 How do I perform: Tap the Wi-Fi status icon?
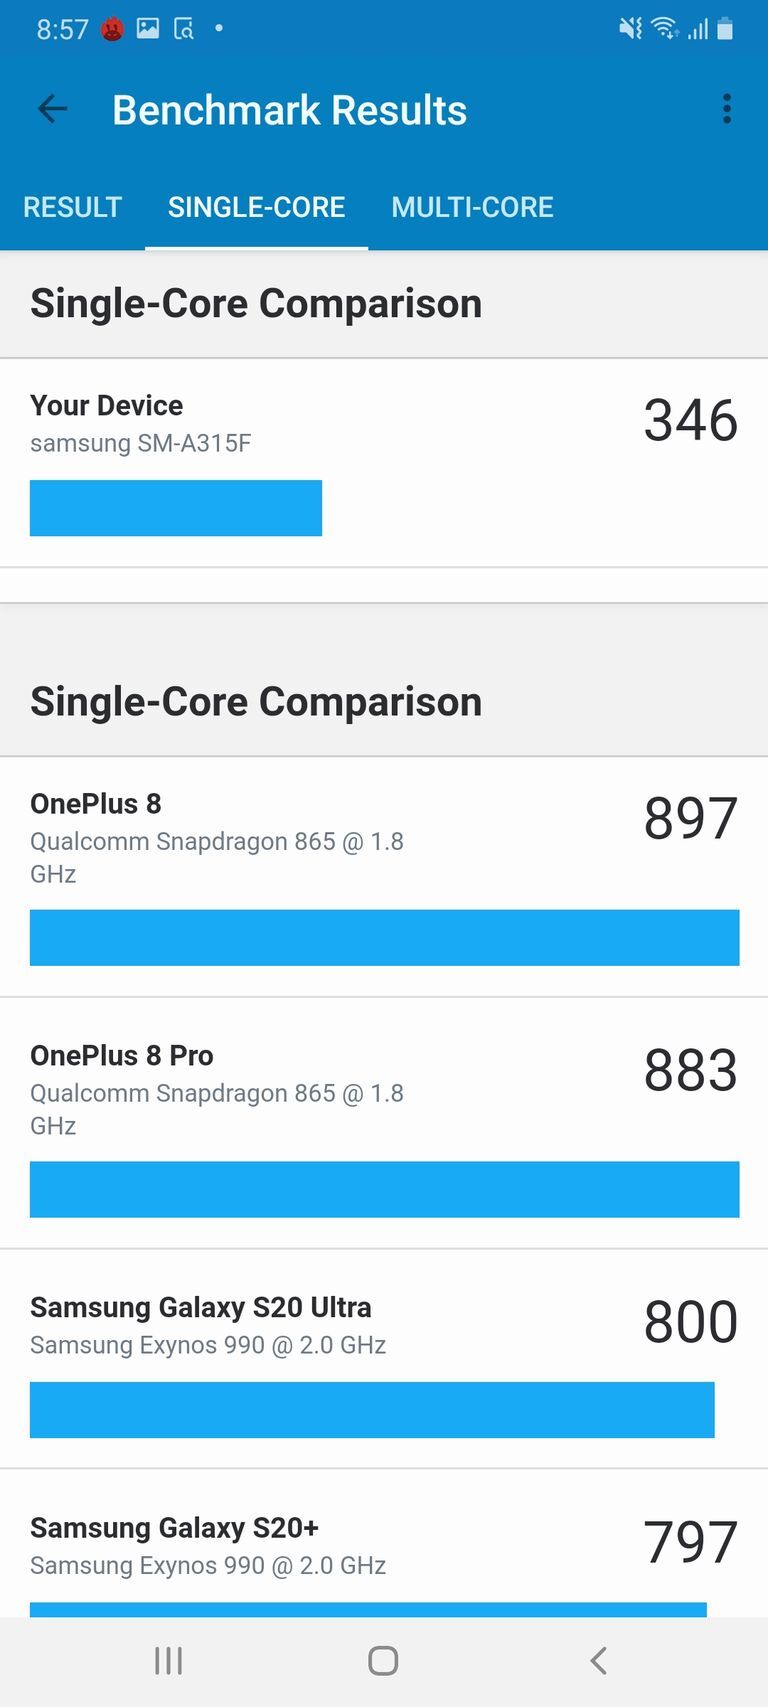pos(664,29)
